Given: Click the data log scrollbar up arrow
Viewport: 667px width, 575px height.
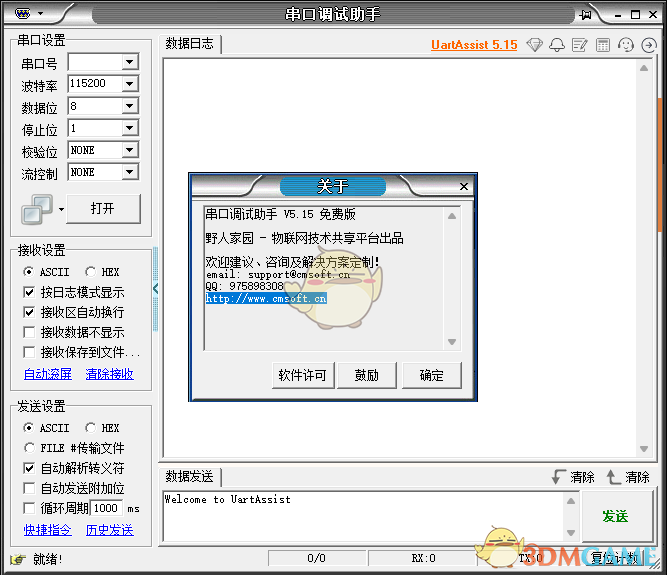Looking at the screenshot, I should click(644, 68).
